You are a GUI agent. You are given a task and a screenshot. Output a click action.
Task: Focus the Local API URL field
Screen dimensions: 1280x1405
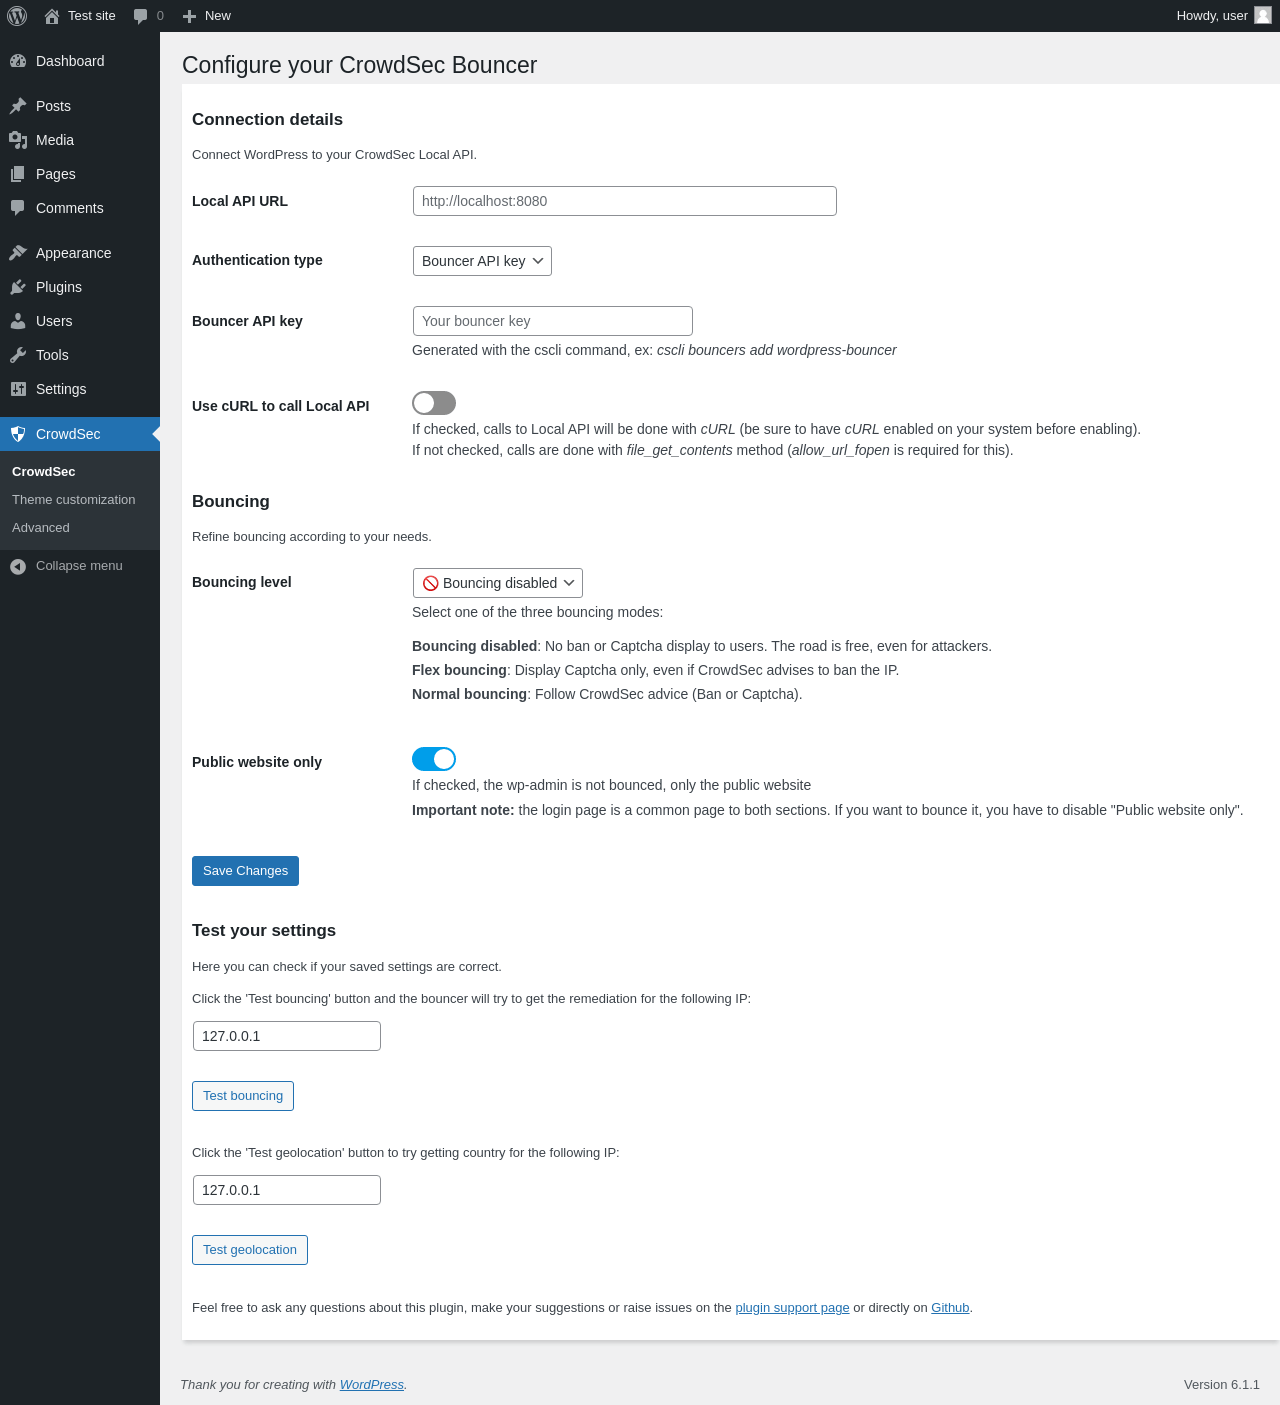pyautogui.click(x=625, y=201)
